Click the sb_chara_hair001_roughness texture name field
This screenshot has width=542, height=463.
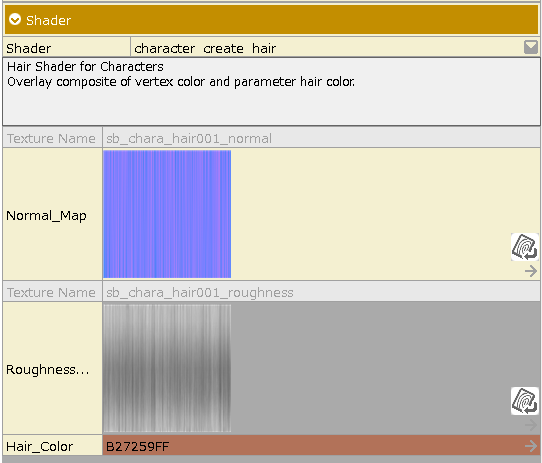pos(321,292)
